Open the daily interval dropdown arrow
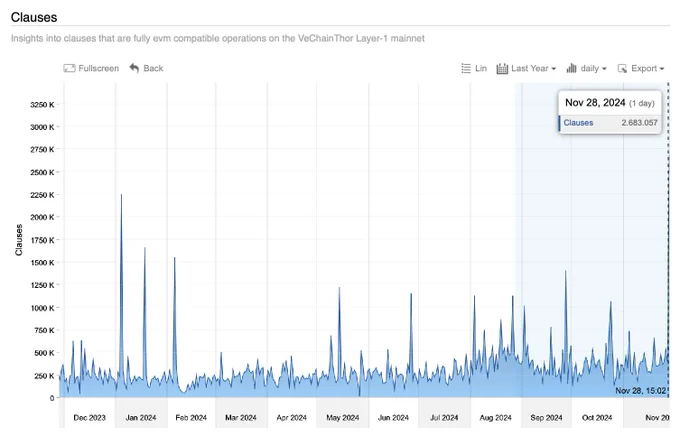 click(x=604, y=69)
